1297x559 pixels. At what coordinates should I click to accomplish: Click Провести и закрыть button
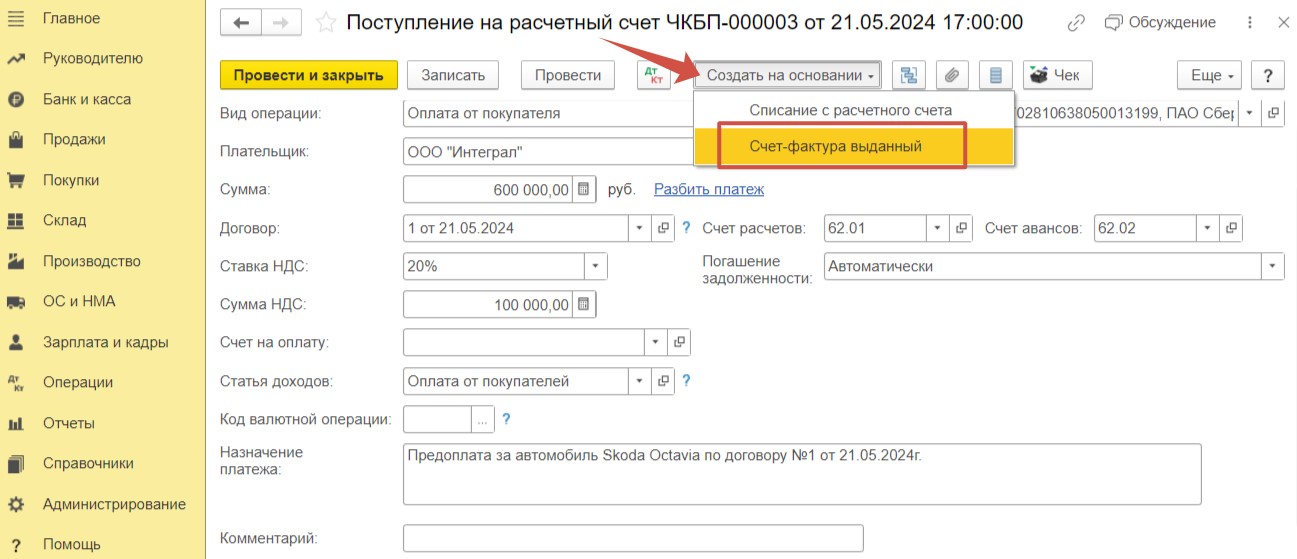pos(309,75)
